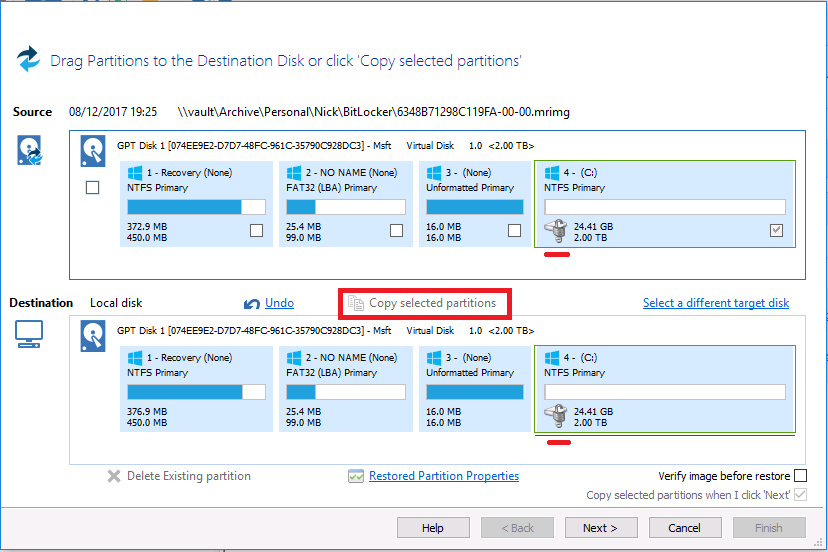Enable Verify image before restore
This screenshot has height=552, width=828.
click(x=800, y=476)
